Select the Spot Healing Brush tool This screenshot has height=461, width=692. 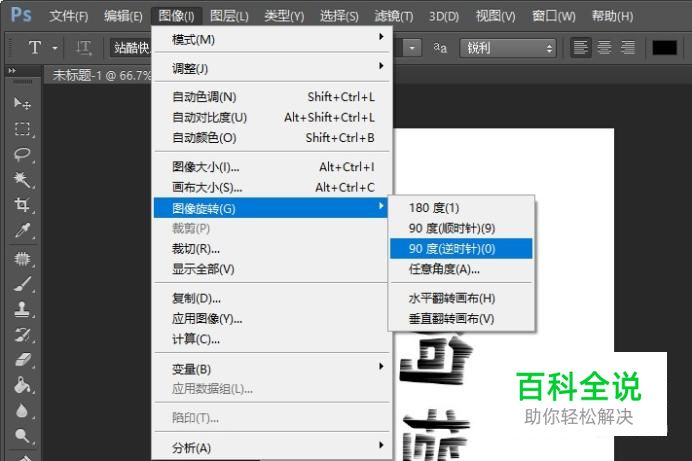point(22,259)
